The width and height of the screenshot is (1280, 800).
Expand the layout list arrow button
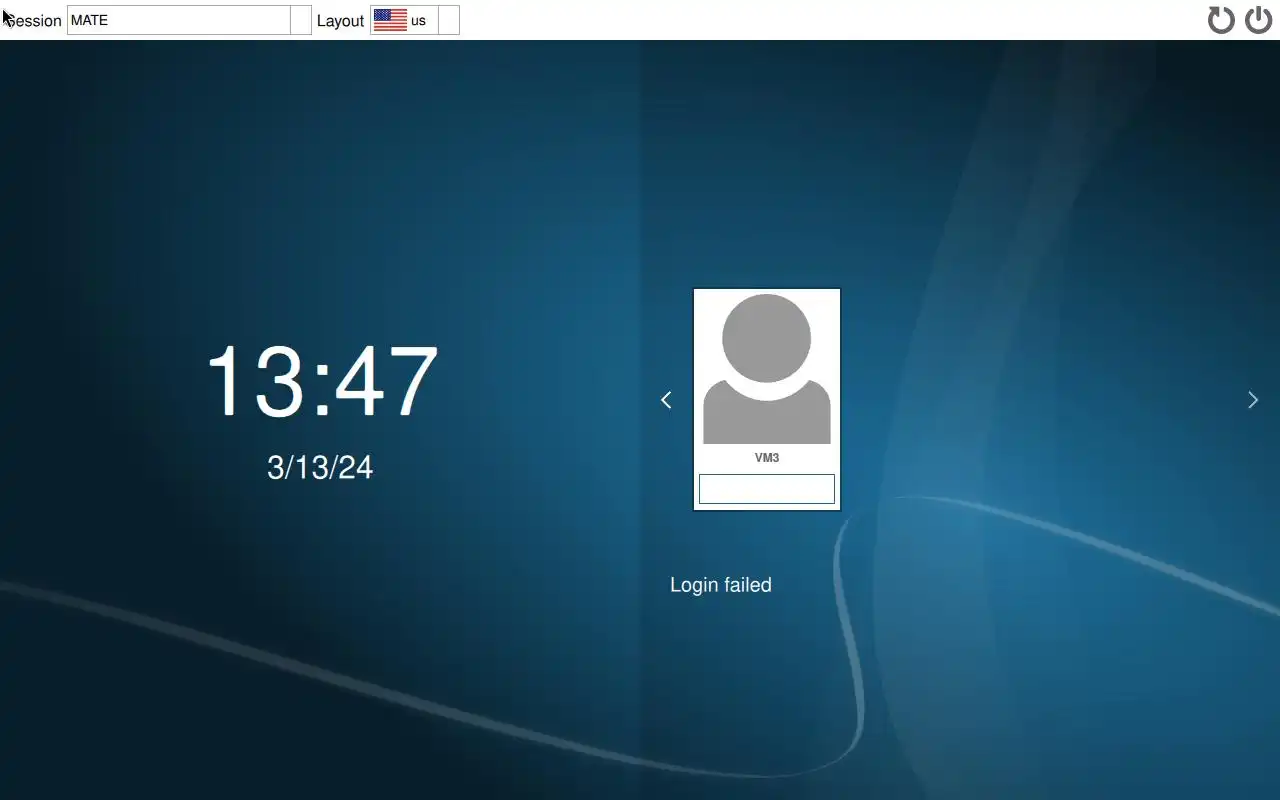pos(449,20)
